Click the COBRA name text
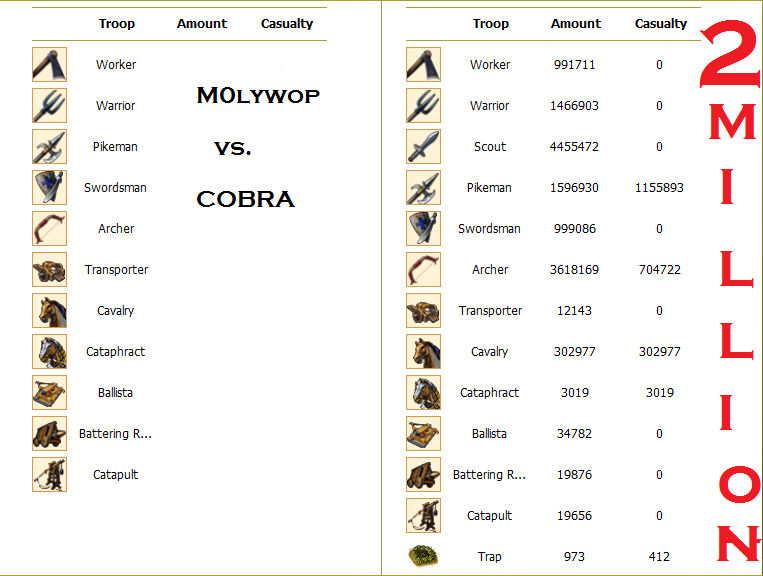This screenshot has width=763, height=576. 245,199
